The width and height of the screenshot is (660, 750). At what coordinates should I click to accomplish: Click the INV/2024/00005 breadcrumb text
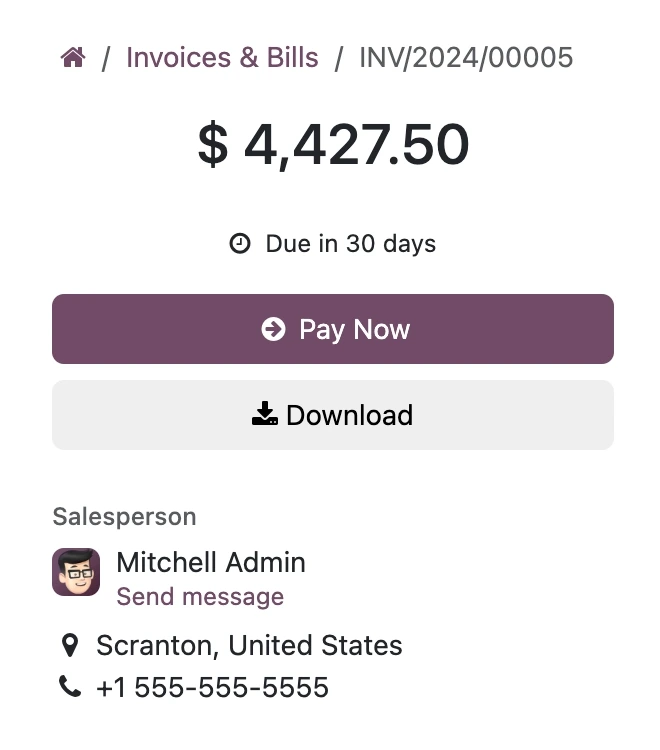[x=466, y=58]
